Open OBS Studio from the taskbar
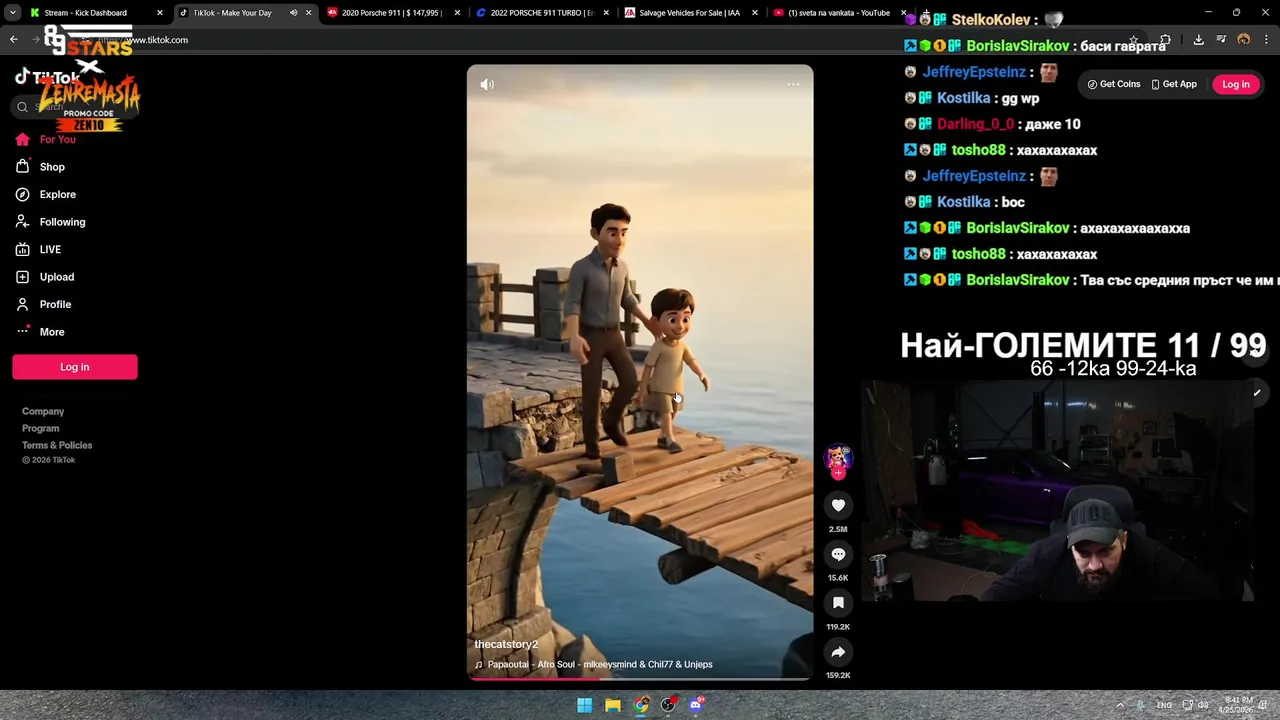1280x720 pixels. (x=668, y=705)
